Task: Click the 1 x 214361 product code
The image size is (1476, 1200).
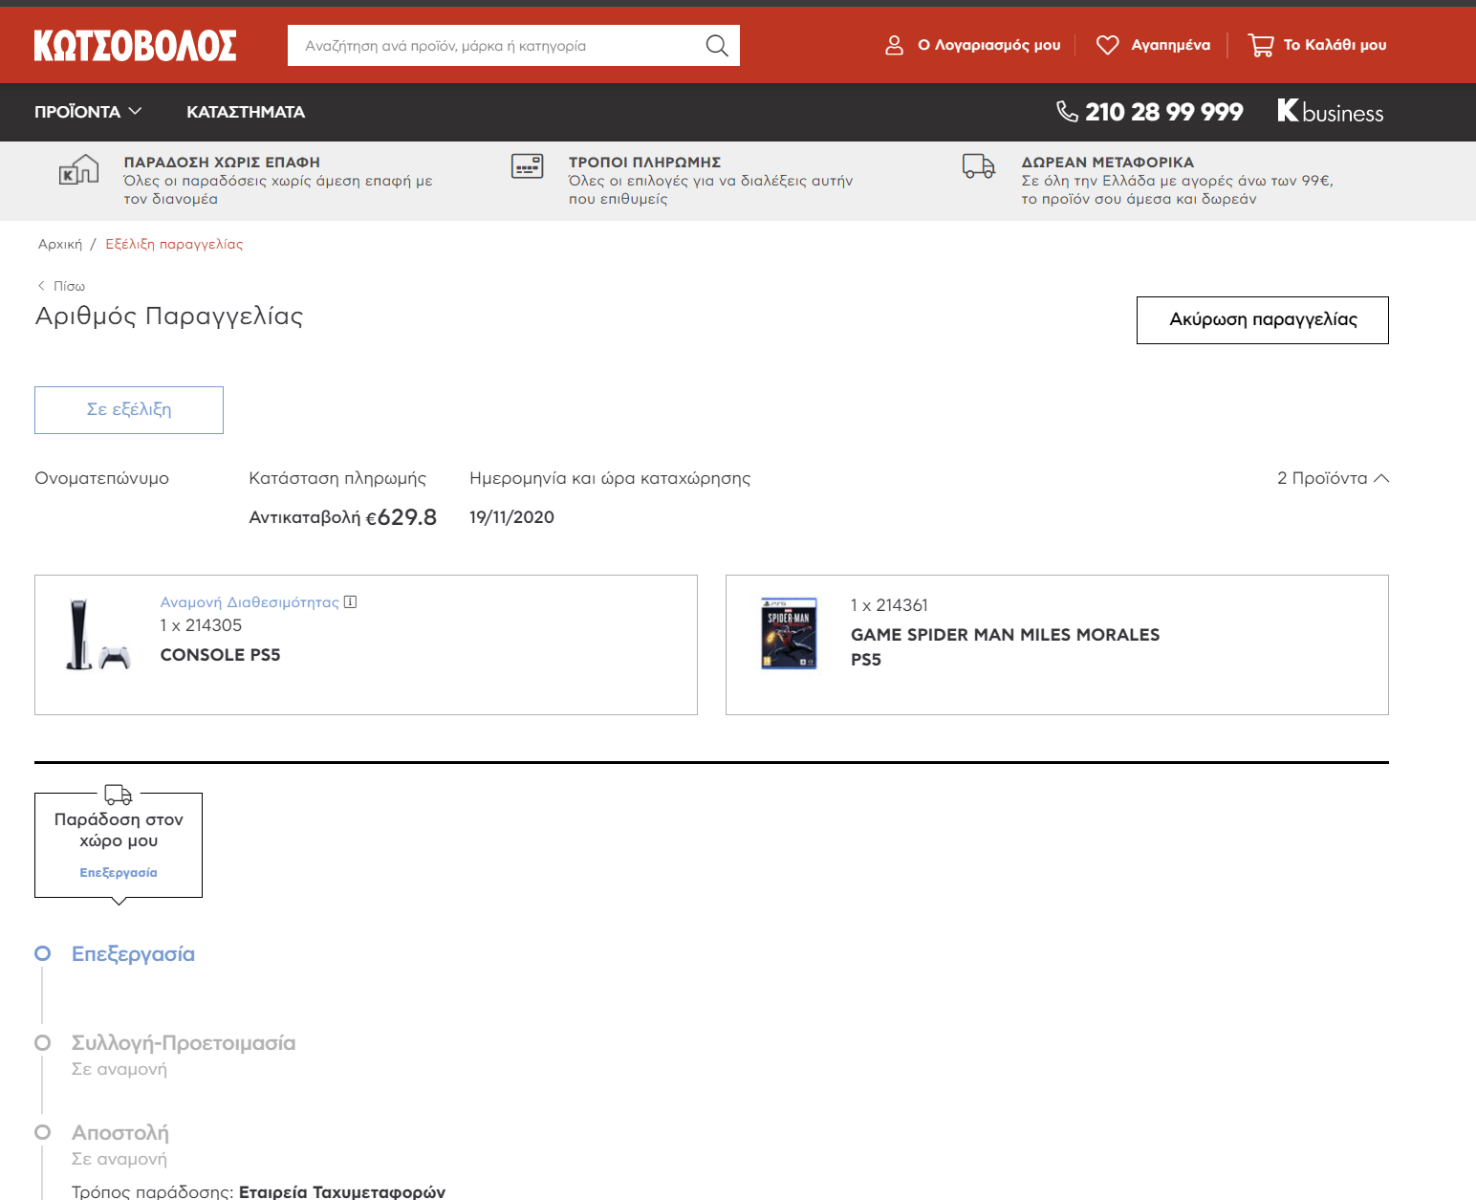Action: point(889,605)
